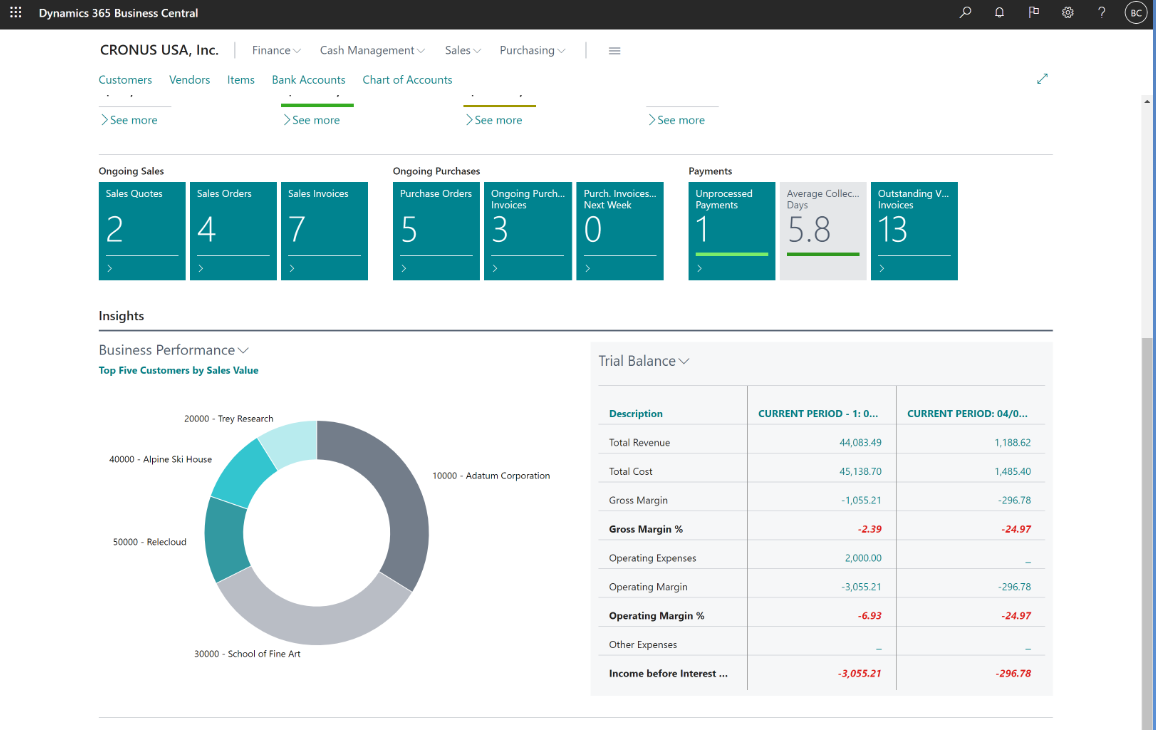
Task: Expand the Finance menu
Action: click(276, 50)
